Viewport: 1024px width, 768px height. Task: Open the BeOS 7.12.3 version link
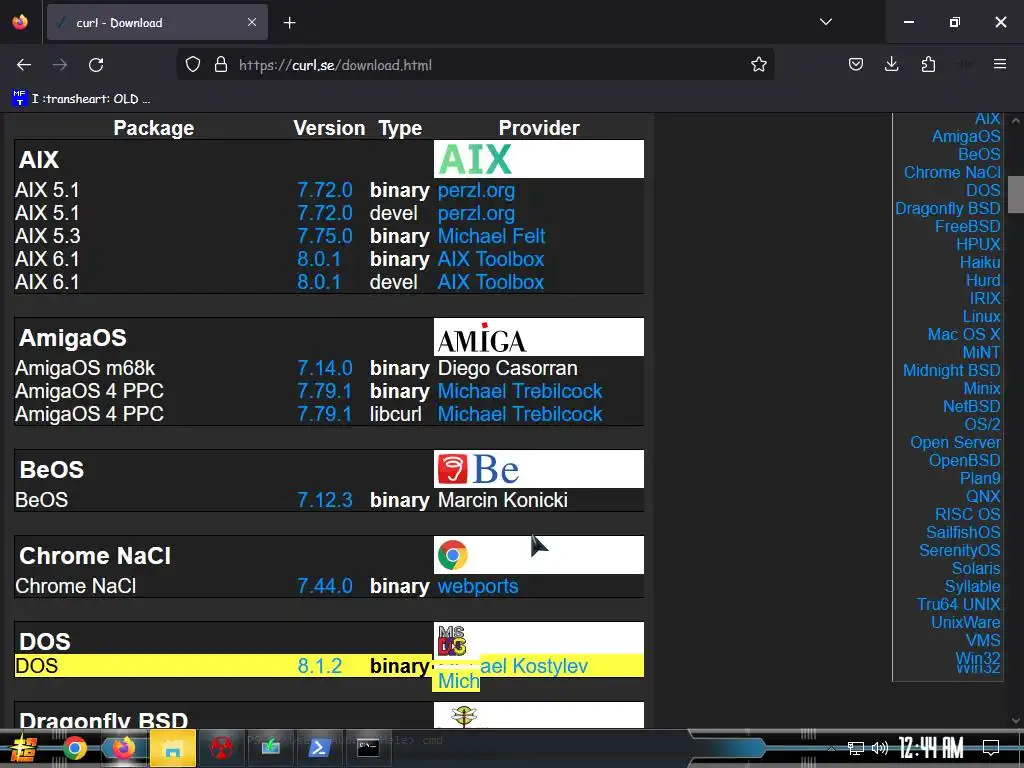pyautogui.click(x=325, y=500)
